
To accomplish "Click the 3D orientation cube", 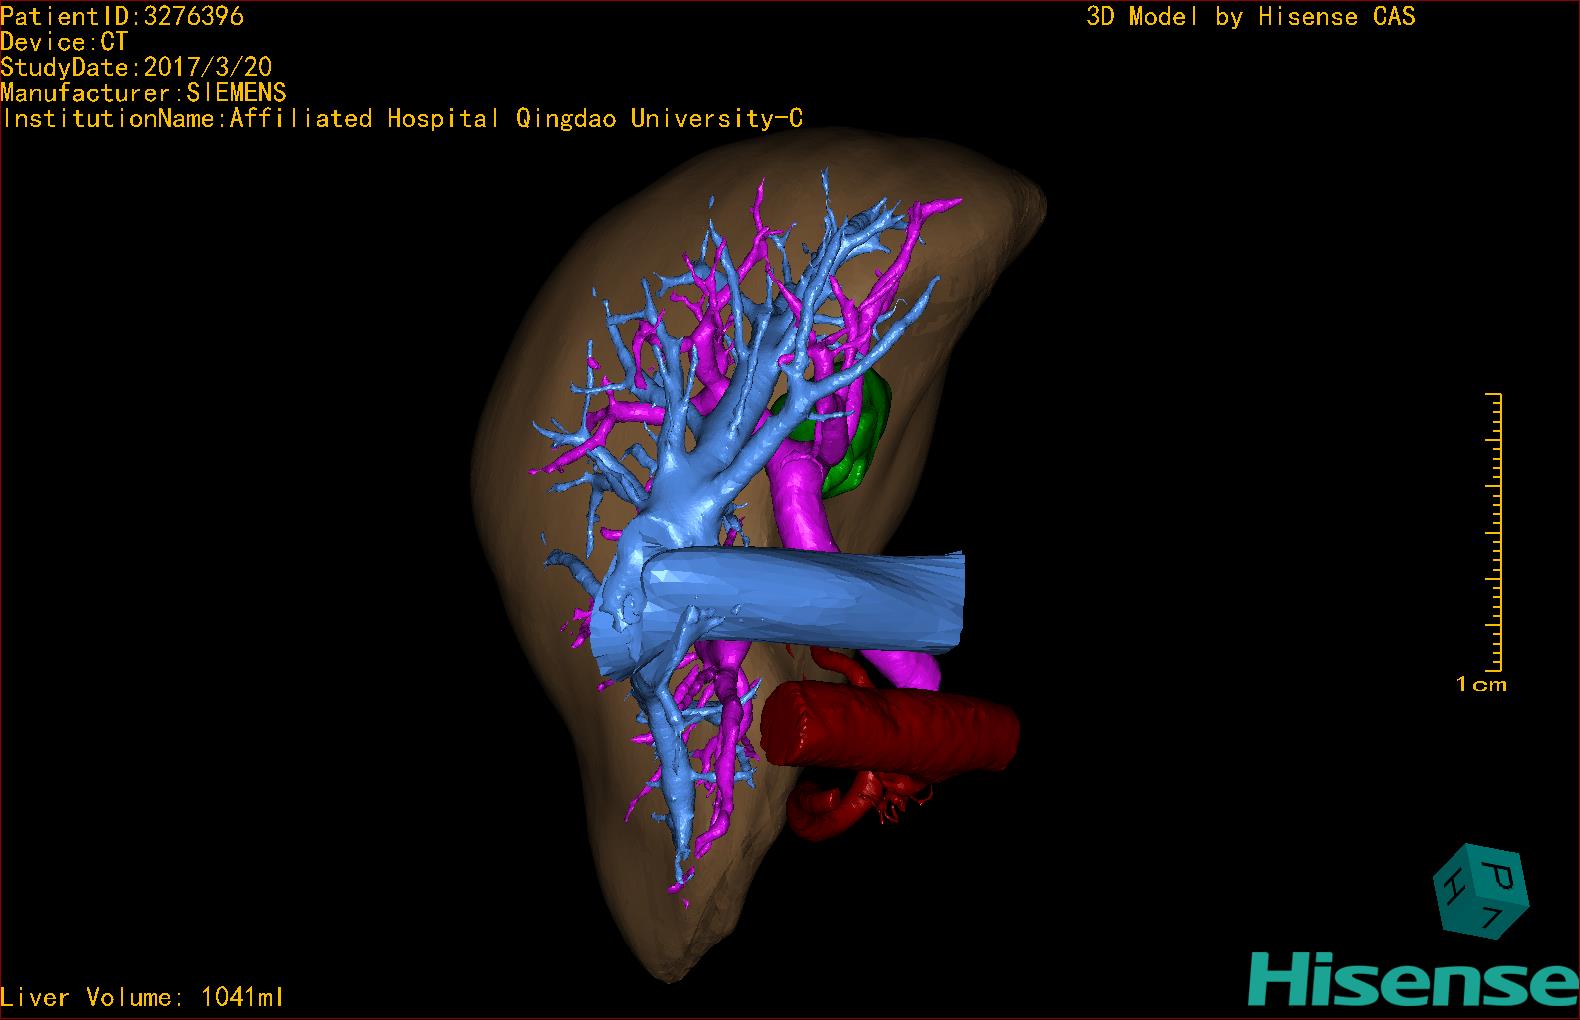I will point(1481,892).
